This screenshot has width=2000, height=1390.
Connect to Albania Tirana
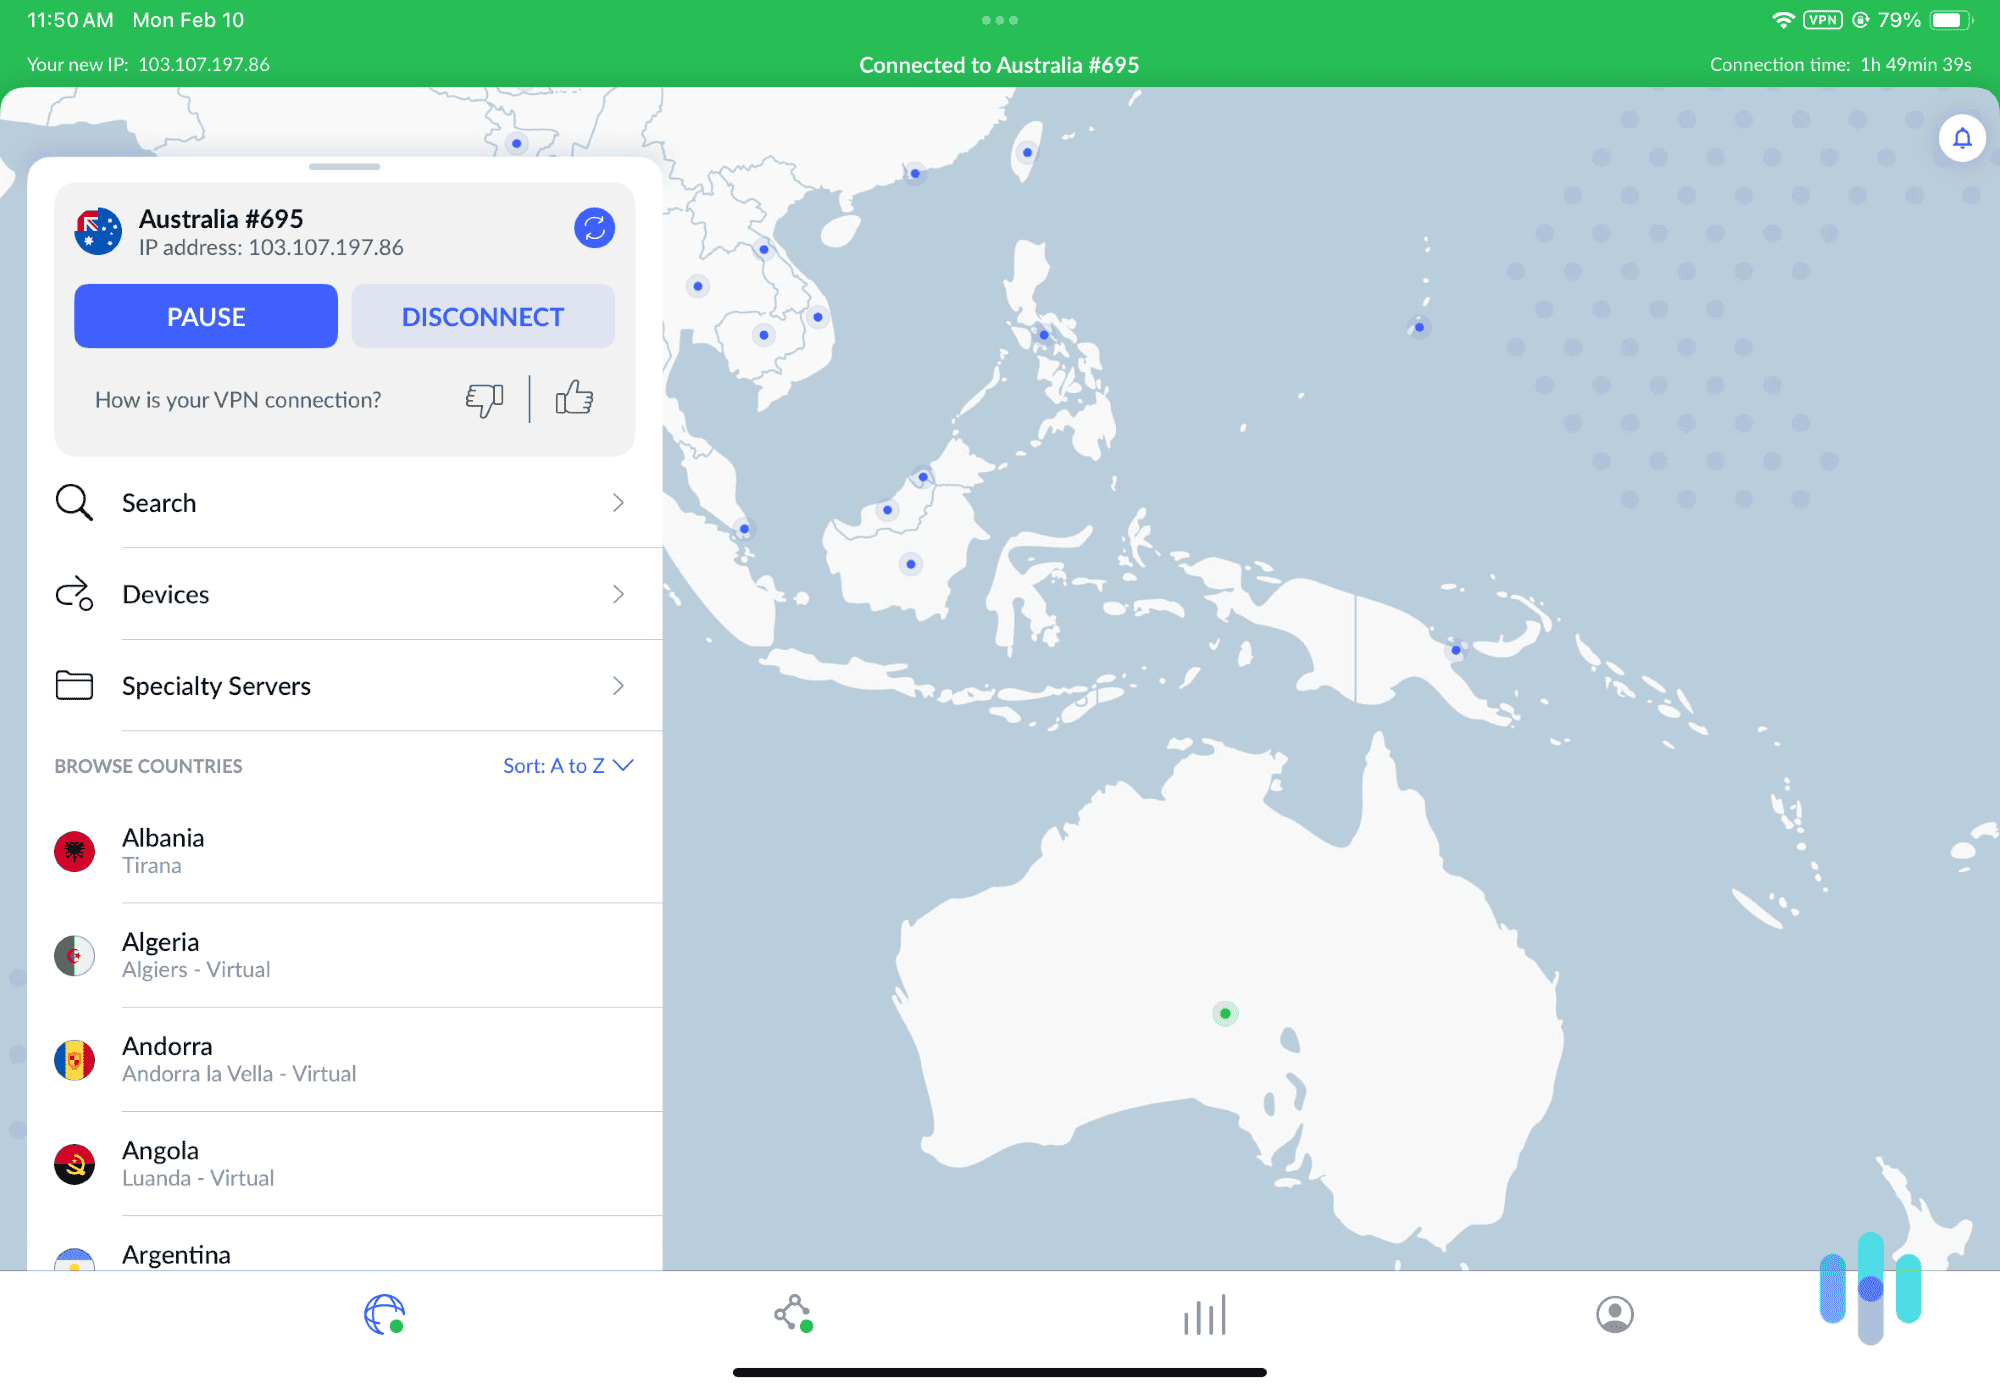tap(345, 851)
